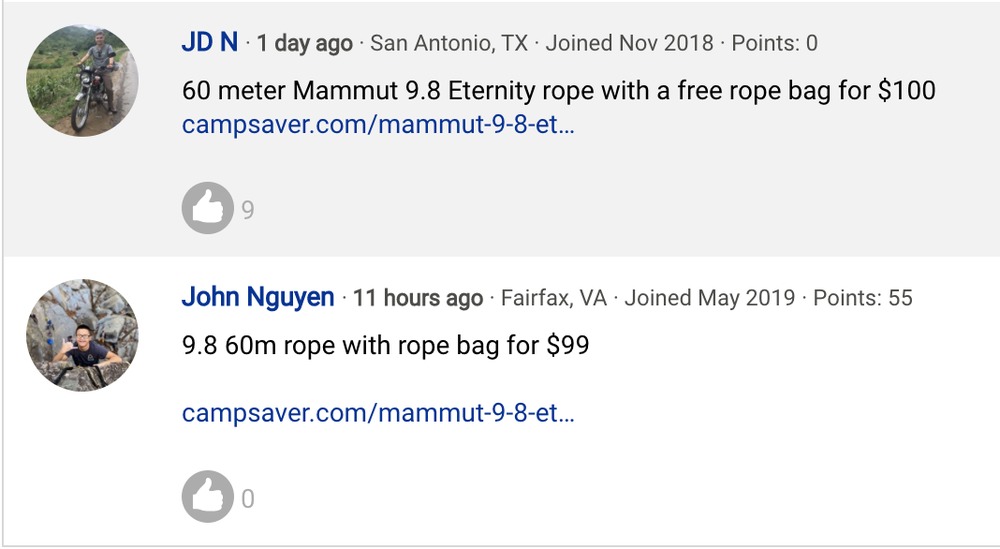Image resolution: width=1000 pixels, height=549 pixels.
Task: Click thumbs-up on John Nguyen's post
Action: 207,497
